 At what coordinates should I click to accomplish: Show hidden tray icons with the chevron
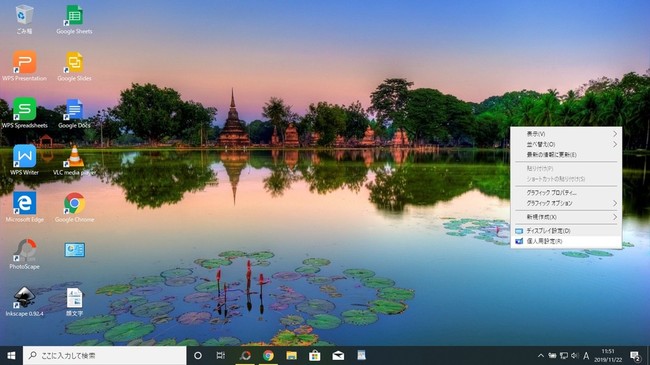click(x=541, y=355)
